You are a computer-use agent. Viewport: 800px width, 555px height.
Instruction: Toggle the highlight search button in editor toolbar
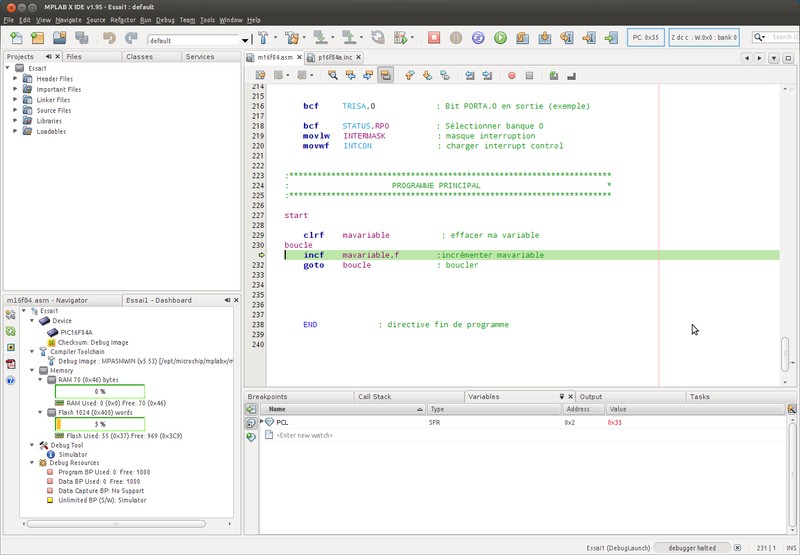pos(385,75)
